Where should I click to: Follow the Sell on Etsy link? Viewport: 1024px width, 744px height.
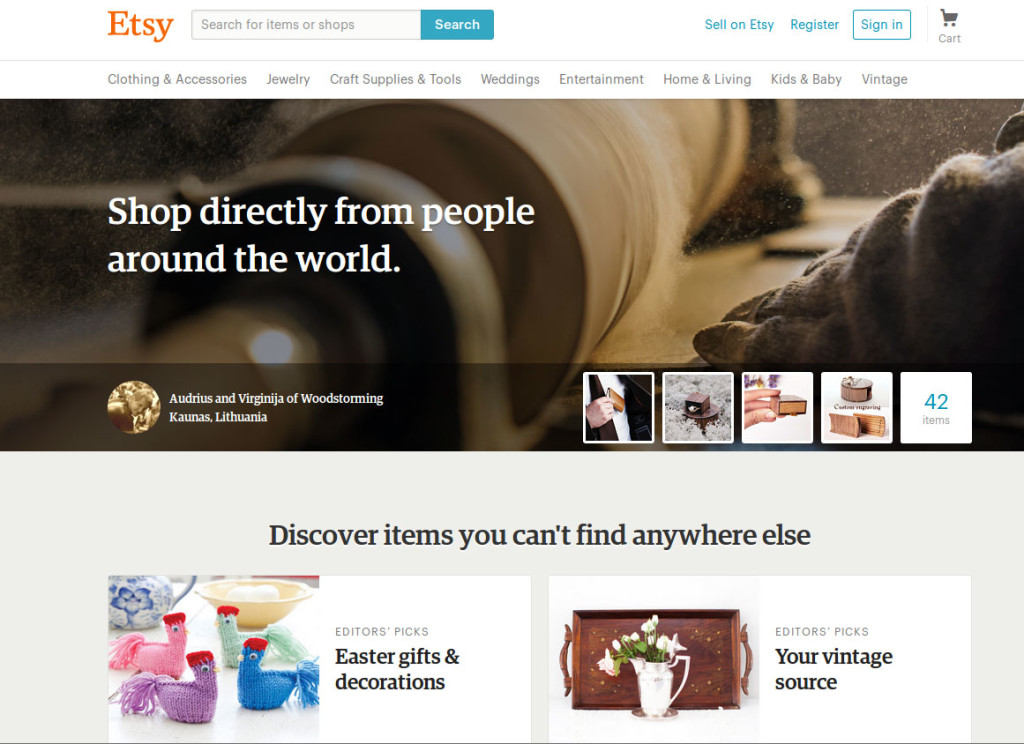[739, 25]
